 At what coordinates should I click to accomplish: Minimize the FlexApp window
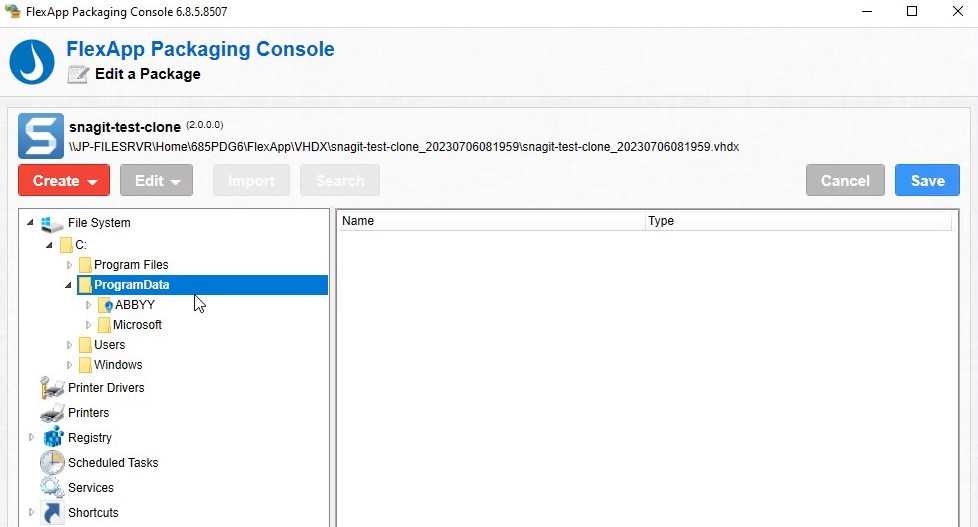tap(866, 11)
